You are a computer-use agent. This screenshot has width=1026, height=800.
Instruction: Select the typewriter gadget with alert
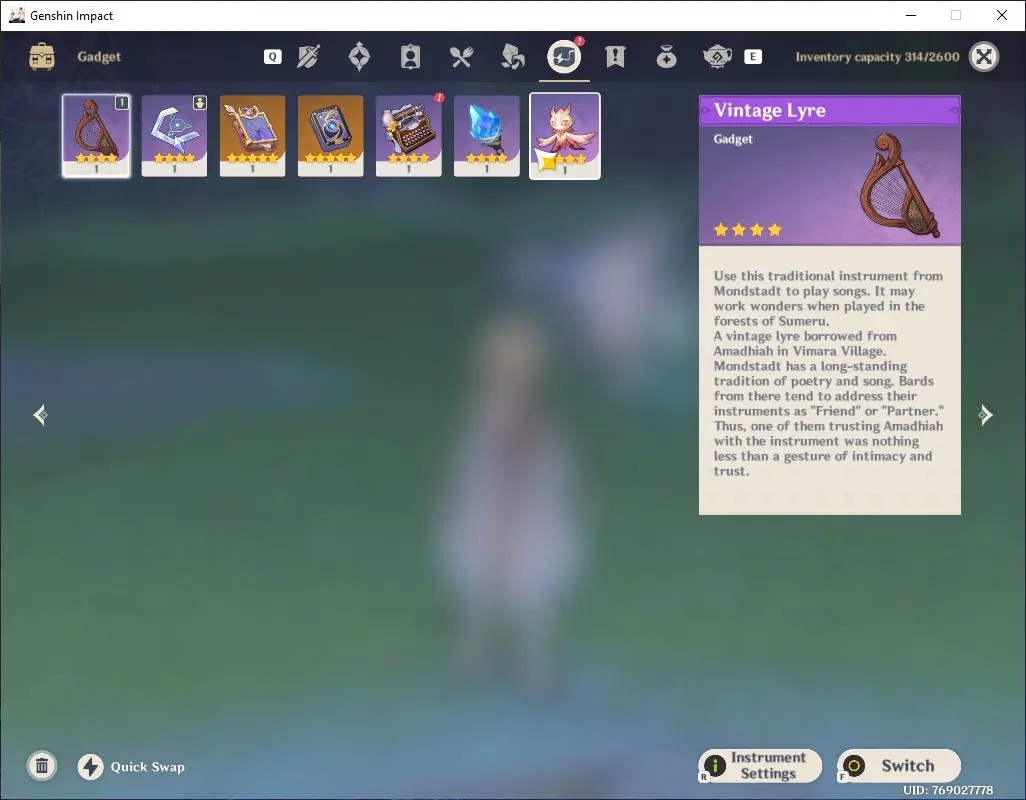tap(408, 135)
